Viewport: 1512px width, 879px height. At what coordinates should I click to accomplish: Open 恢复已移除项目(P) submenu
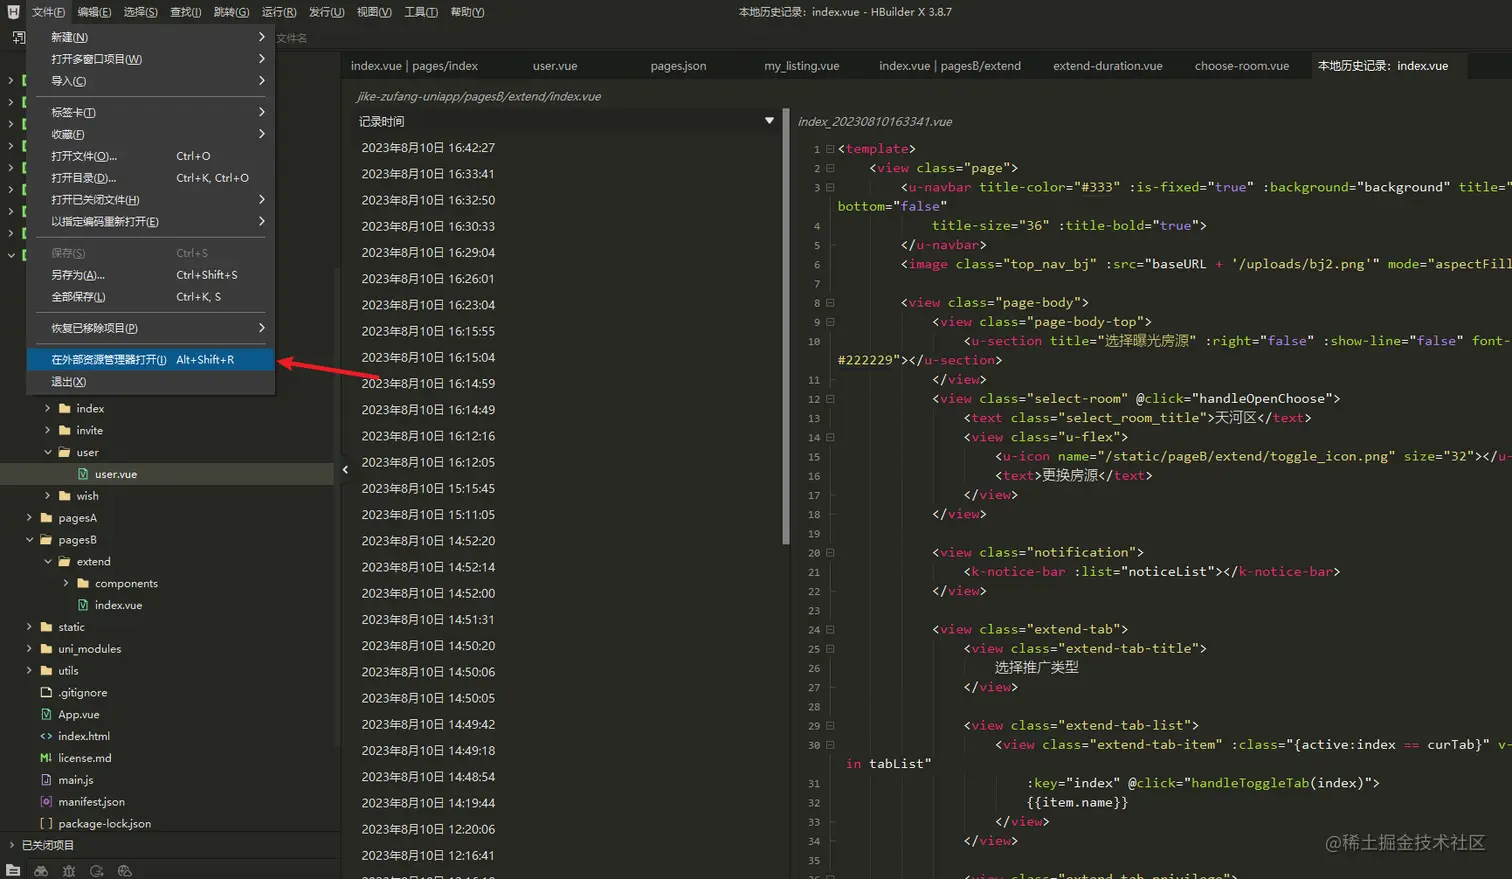[151, 328]
